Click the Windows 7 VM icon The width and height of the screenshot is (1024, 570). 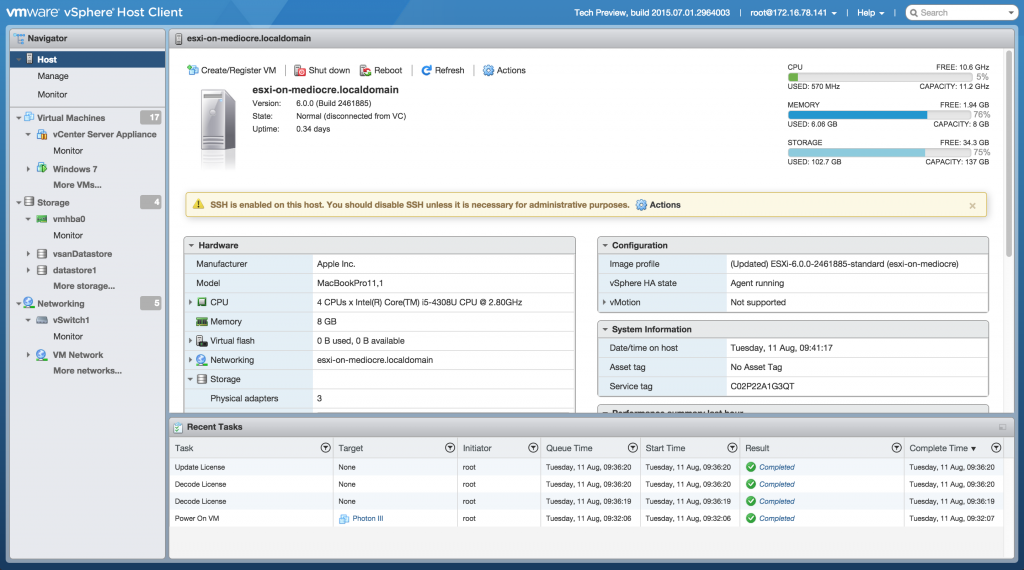pos(42,168)
